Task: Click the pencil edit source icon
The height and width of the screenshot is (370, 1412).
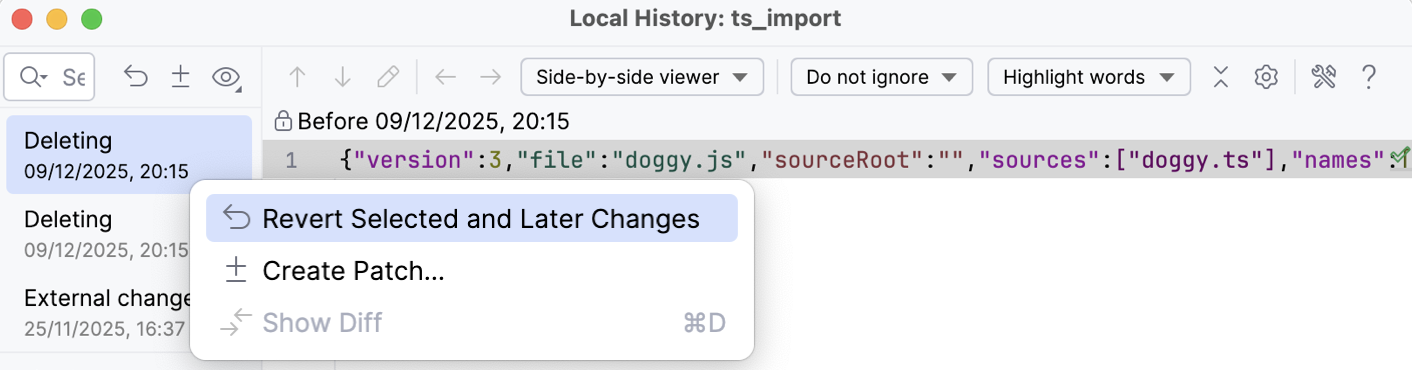Action: pyautogui.click(x=388, y=77)
